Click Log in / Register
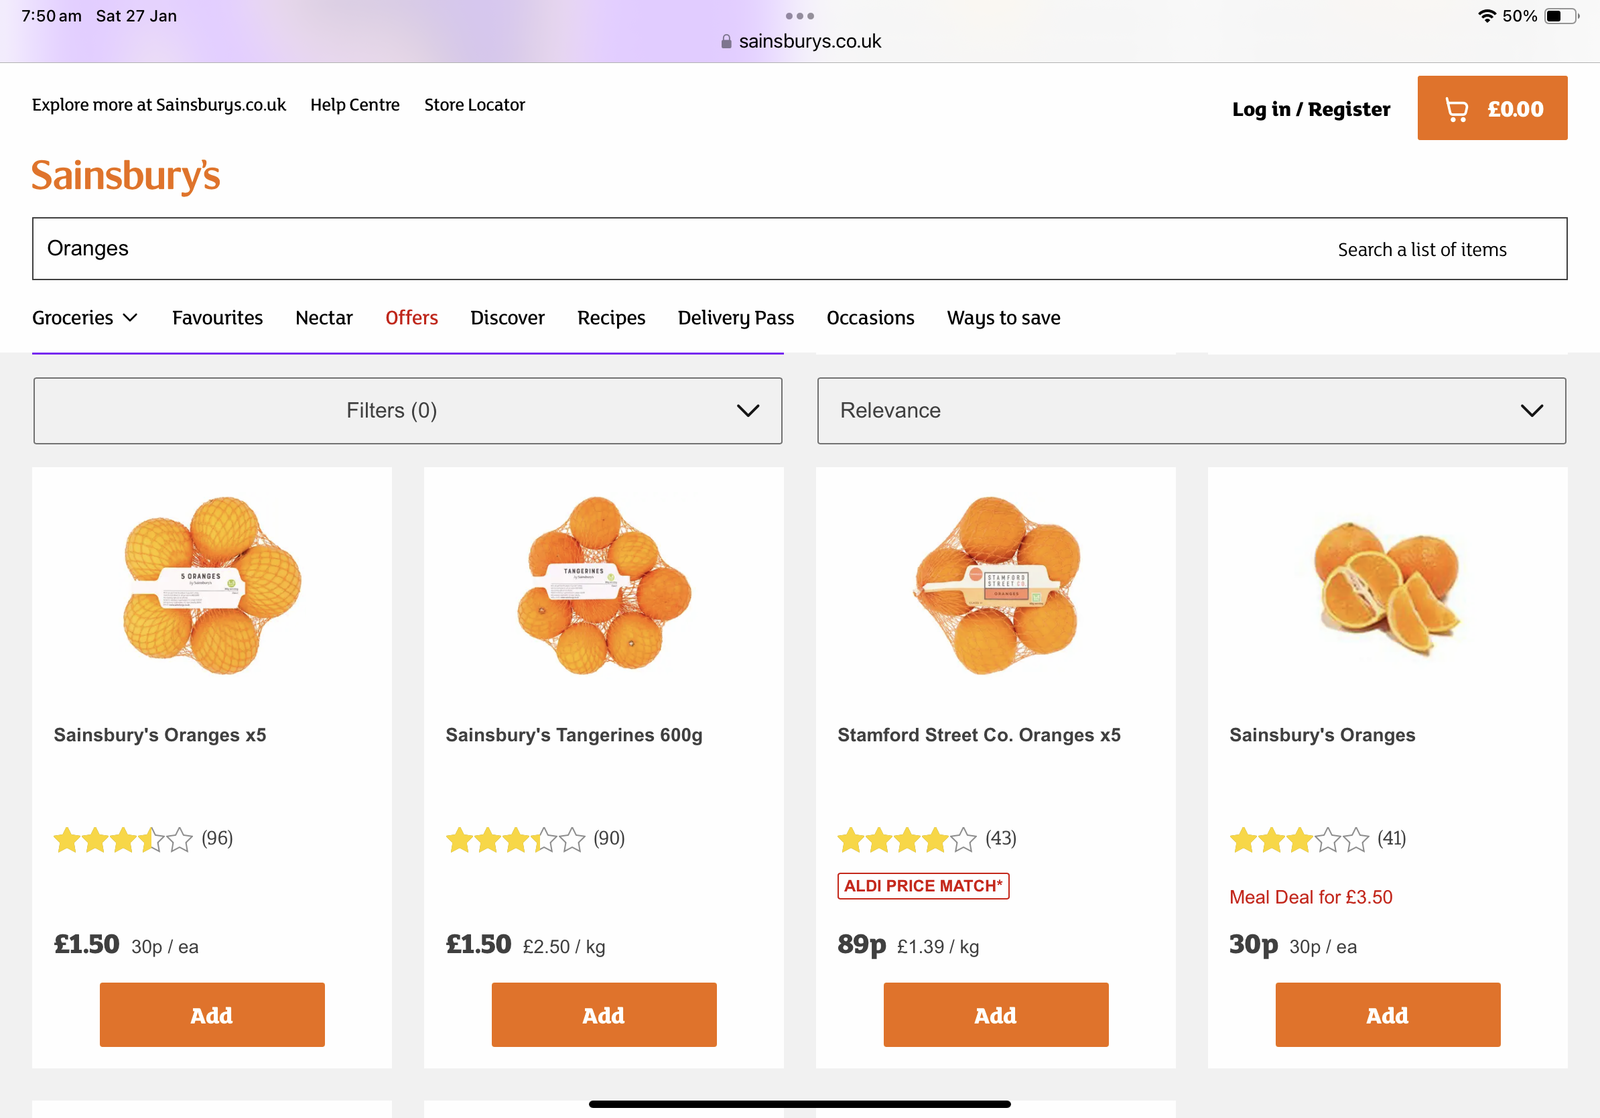Viewport: 1600px width, 1118px height. tap(1311, 109)
